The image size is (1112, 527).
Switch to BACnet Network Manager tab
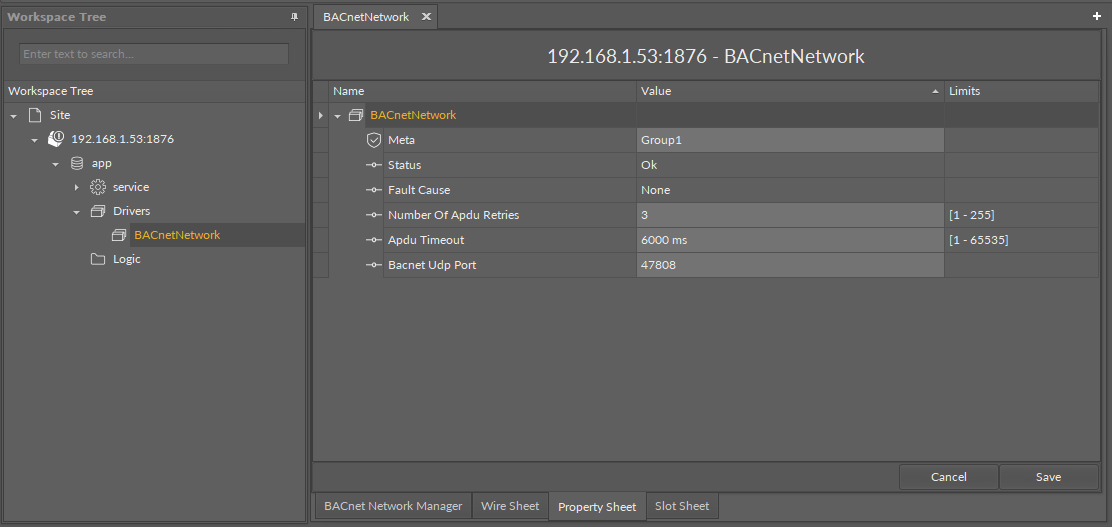393,506
